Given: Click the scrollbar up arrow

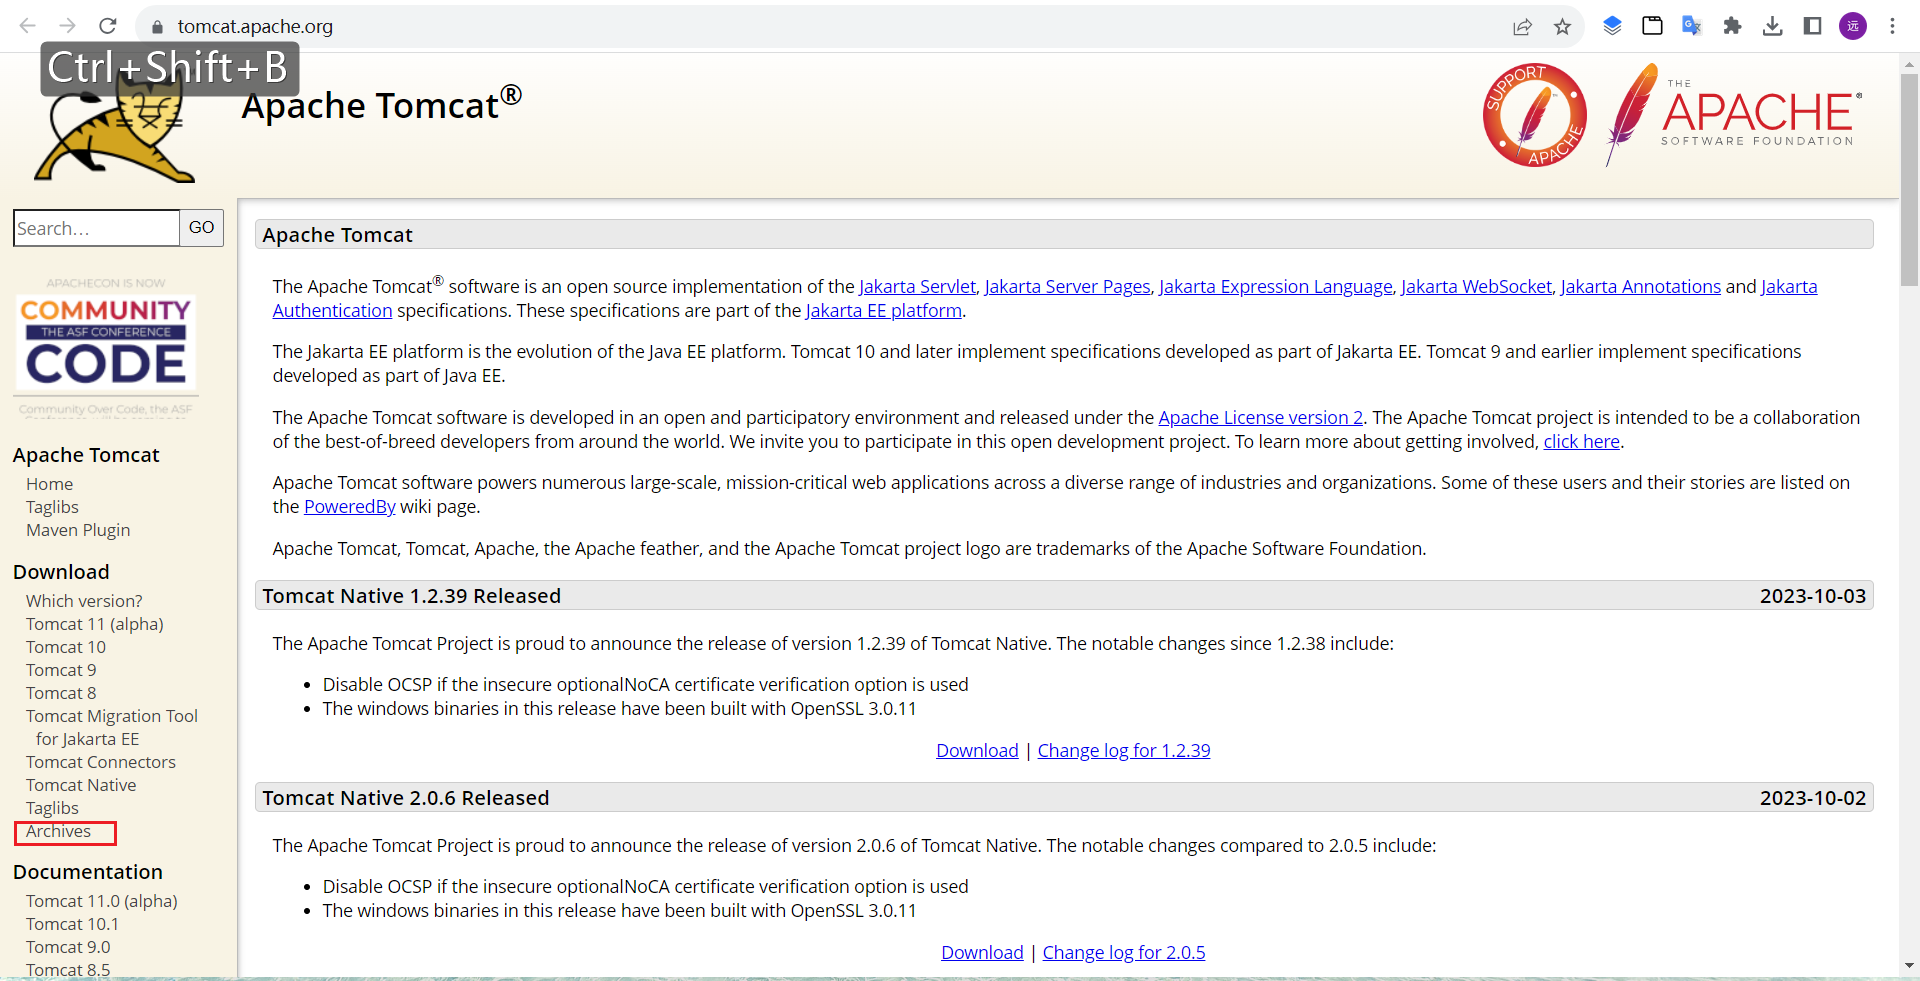Looking at the screenshot, I should coord(1910,64).
